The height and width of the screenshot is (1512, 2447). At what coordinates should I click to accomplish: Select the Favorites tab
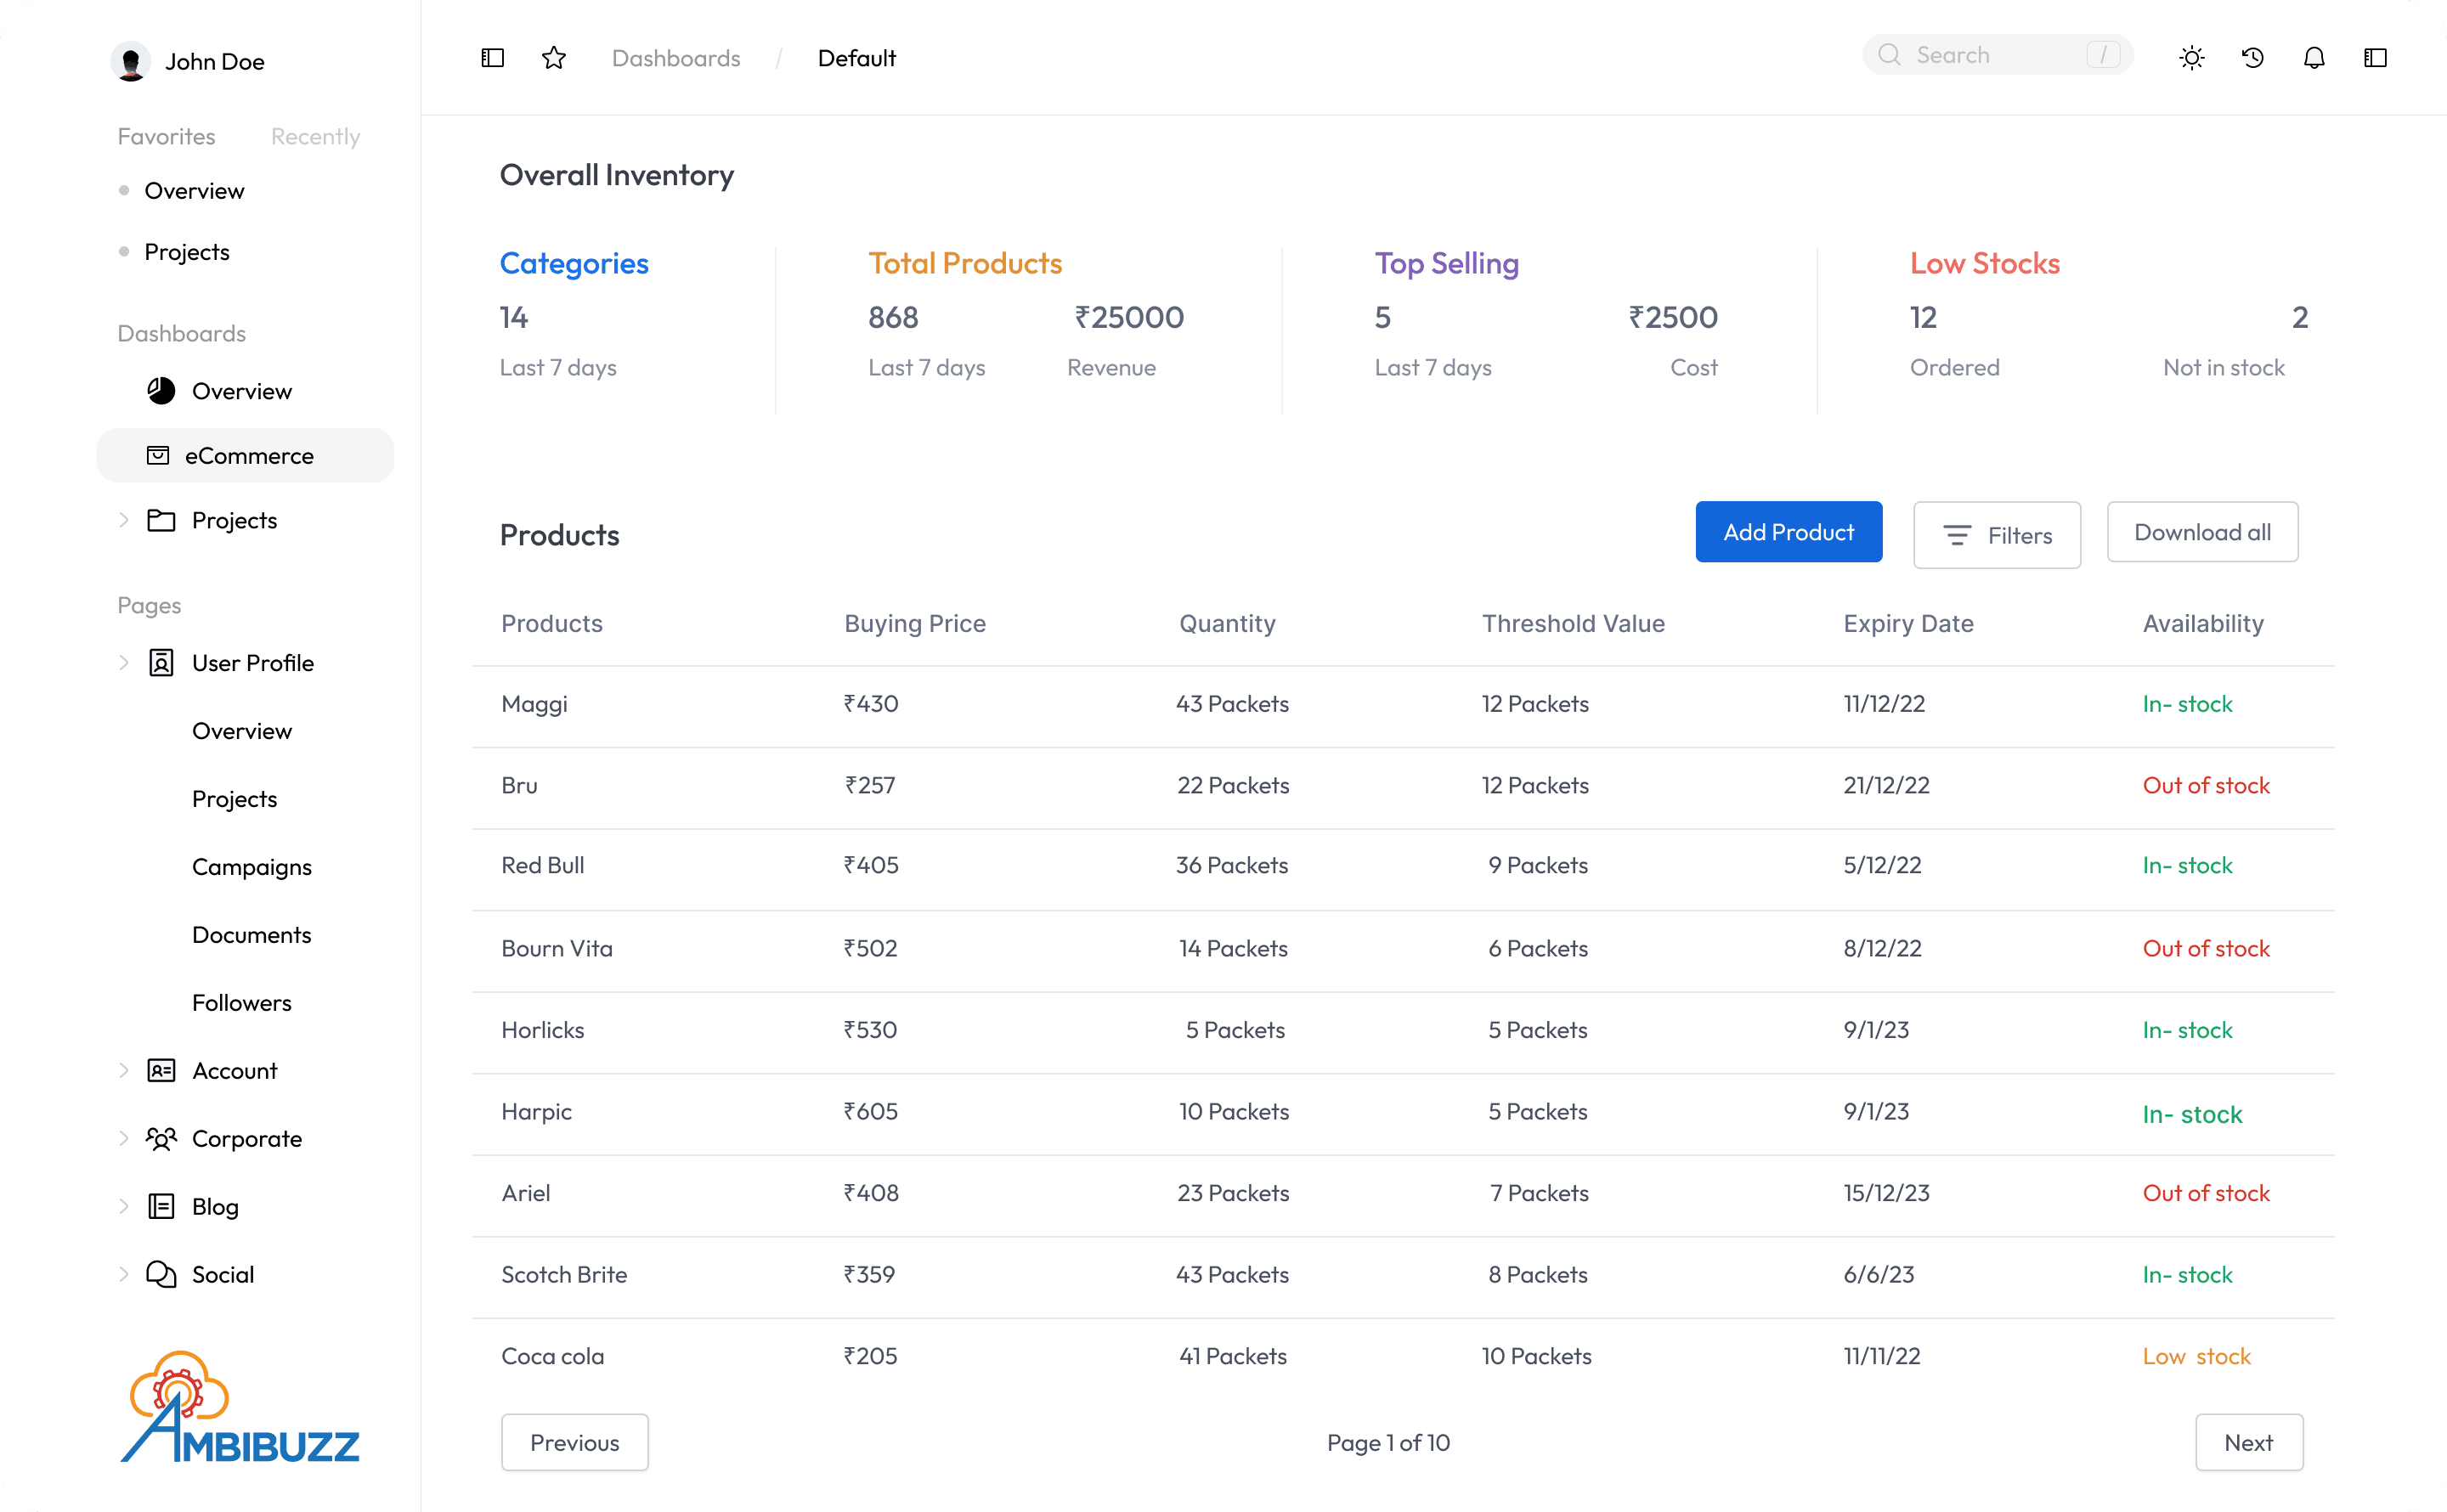coord(166,137)
